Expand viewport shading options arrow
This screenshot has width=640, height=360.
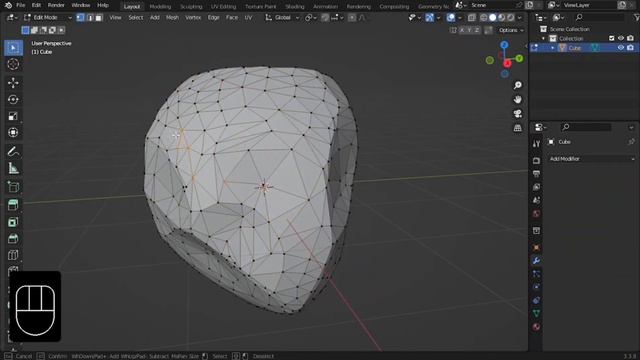coord(520,18)
